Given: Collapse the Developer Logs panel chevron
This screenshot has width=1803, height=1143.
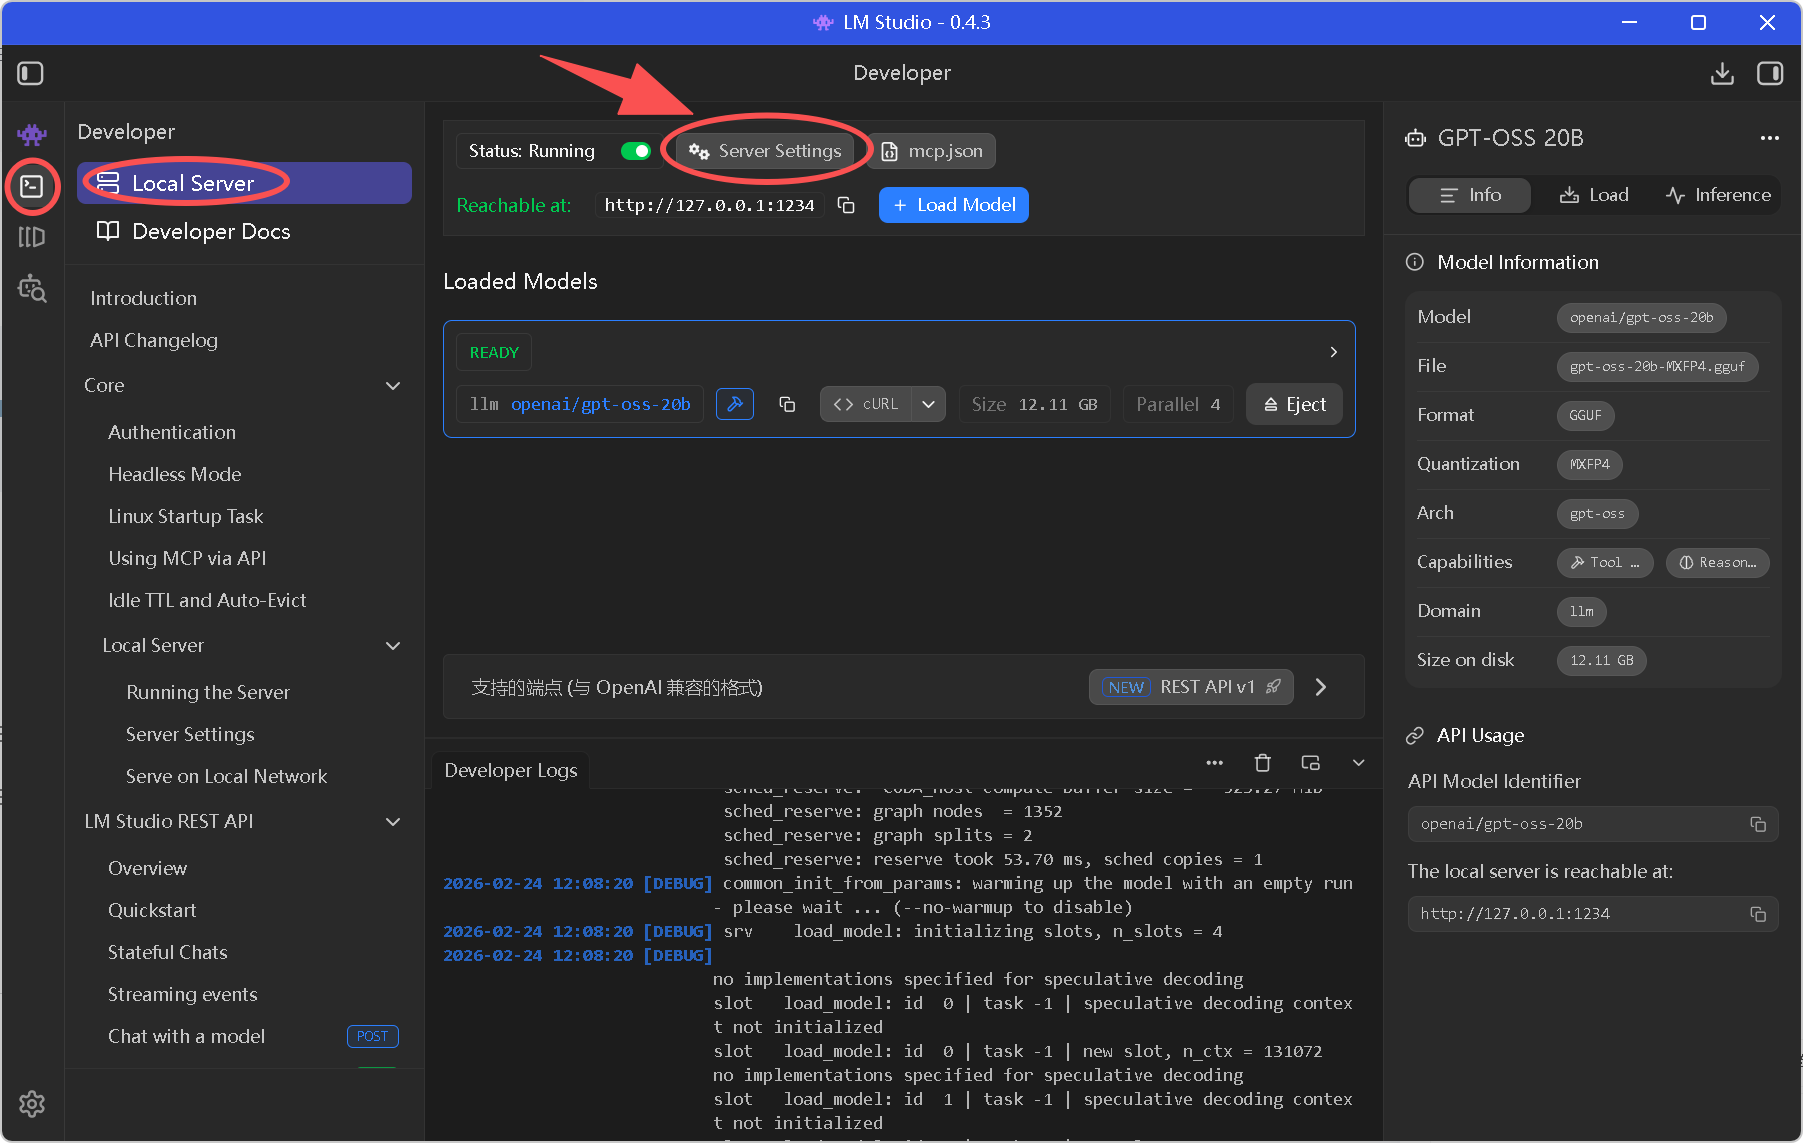Looking at the screenshot, I should 1359,763.
